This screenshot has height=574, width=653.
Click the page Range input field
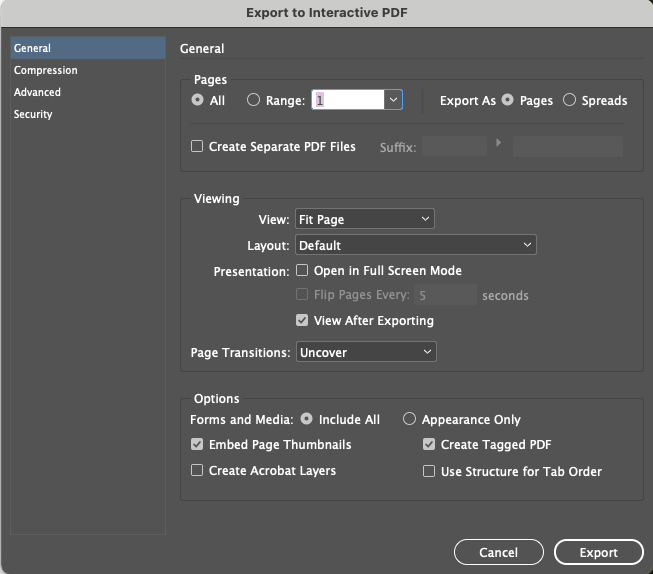click(347, 100)
